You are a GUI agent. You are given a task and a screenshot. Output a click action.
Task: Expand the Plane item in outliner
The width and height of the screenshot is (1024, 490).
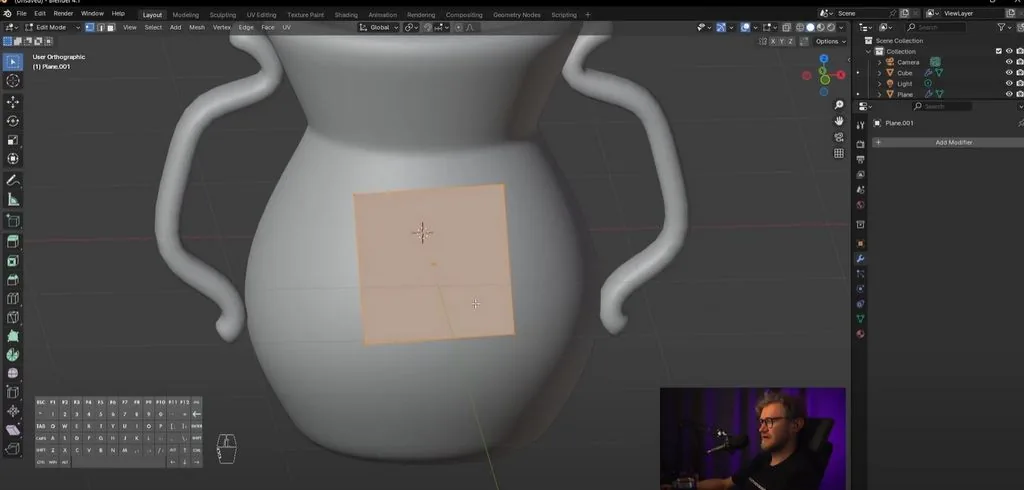pos(879,94)
